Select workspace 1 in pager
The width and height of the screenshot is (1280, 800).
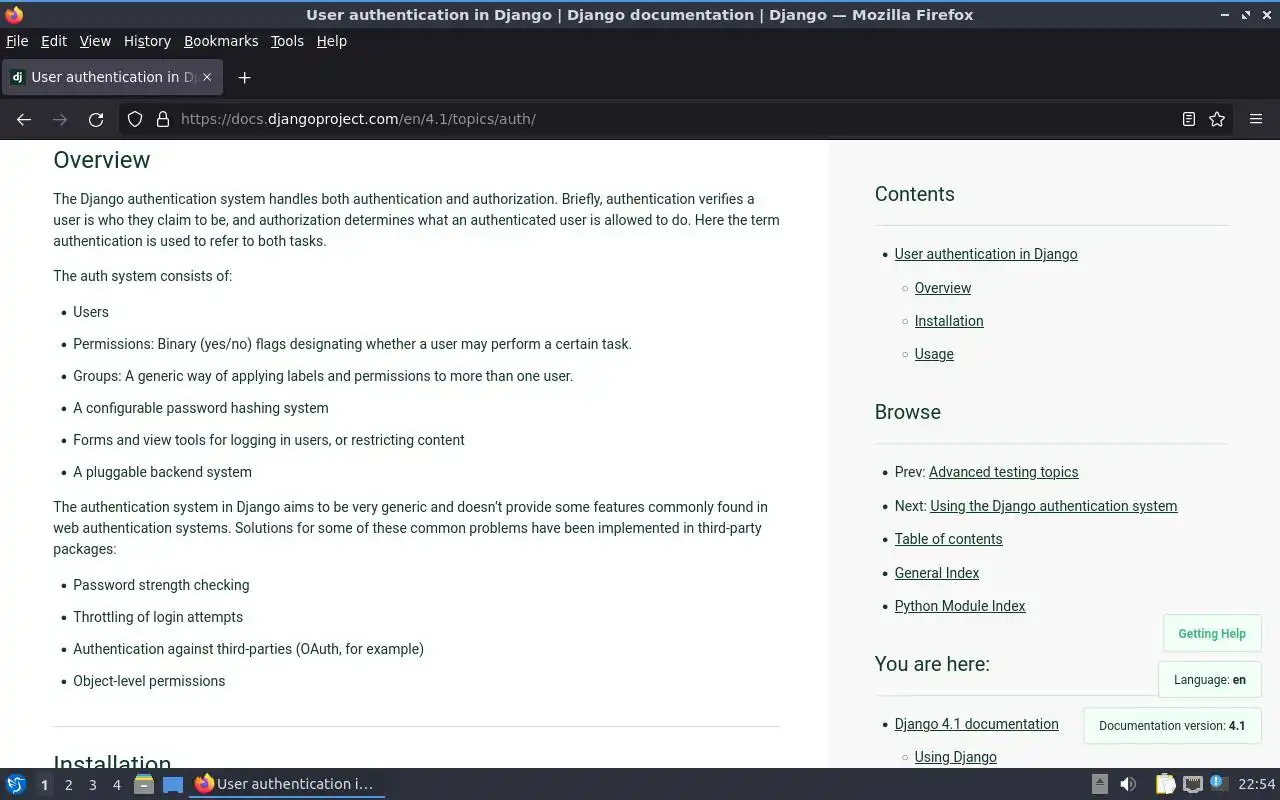point(44,785)
